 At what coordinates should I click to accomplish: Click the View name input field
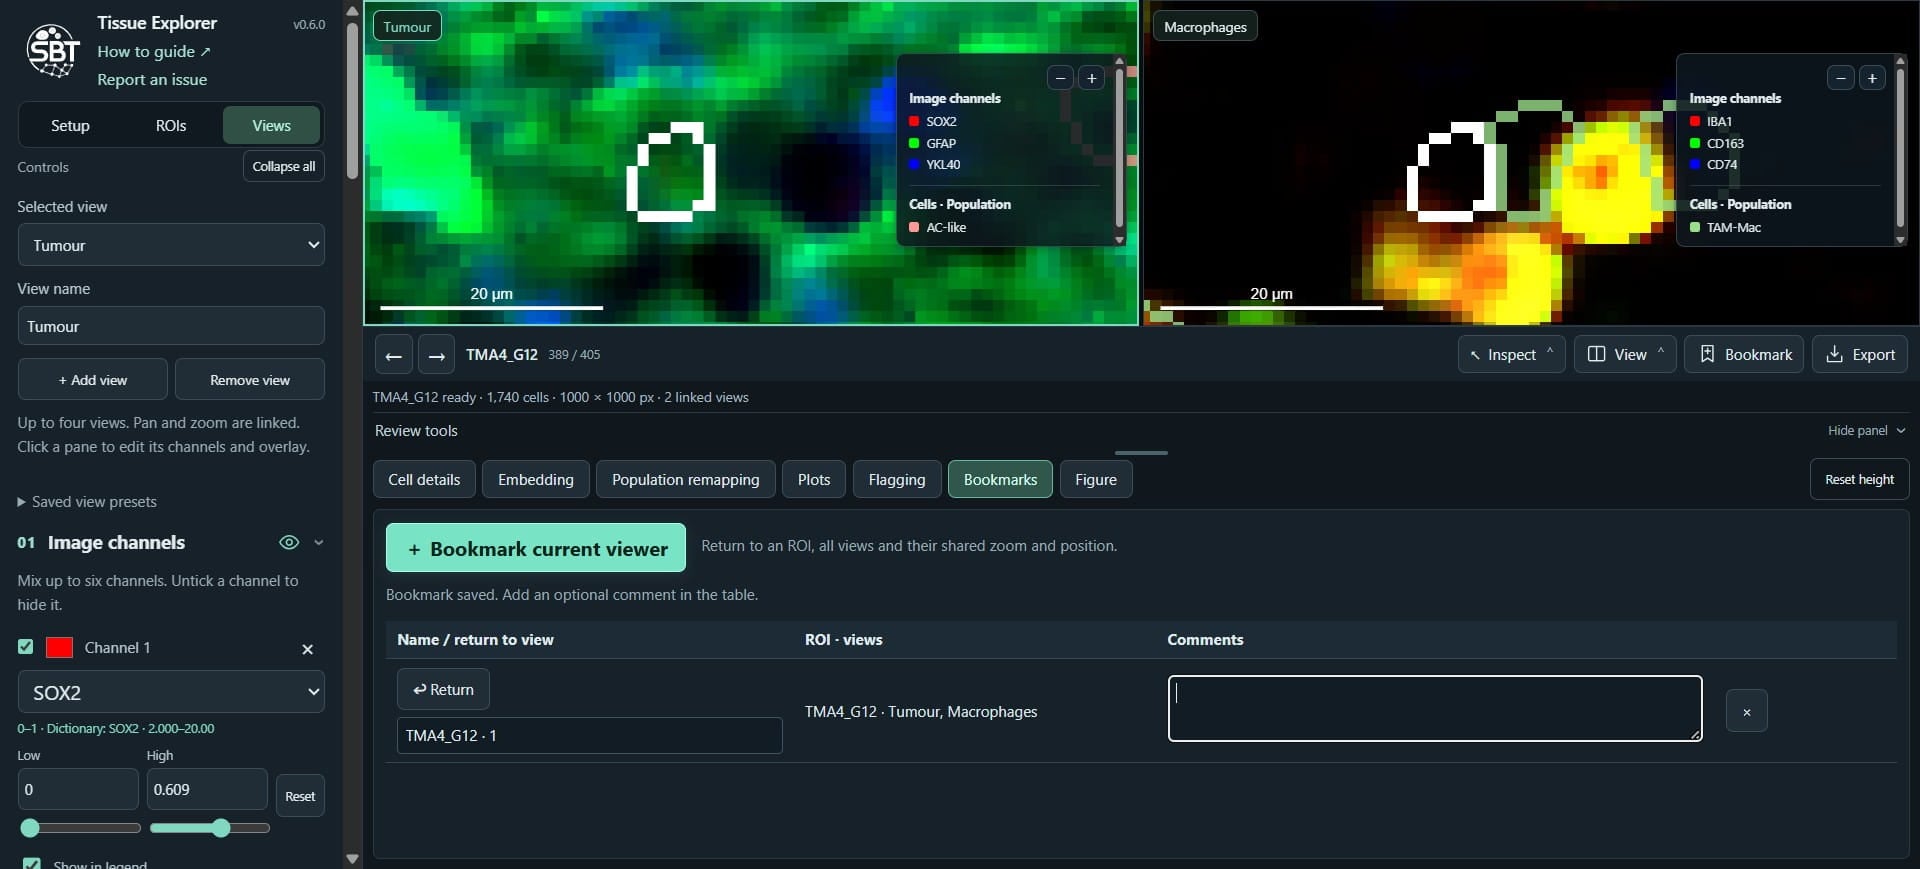[x=171, y=327]
